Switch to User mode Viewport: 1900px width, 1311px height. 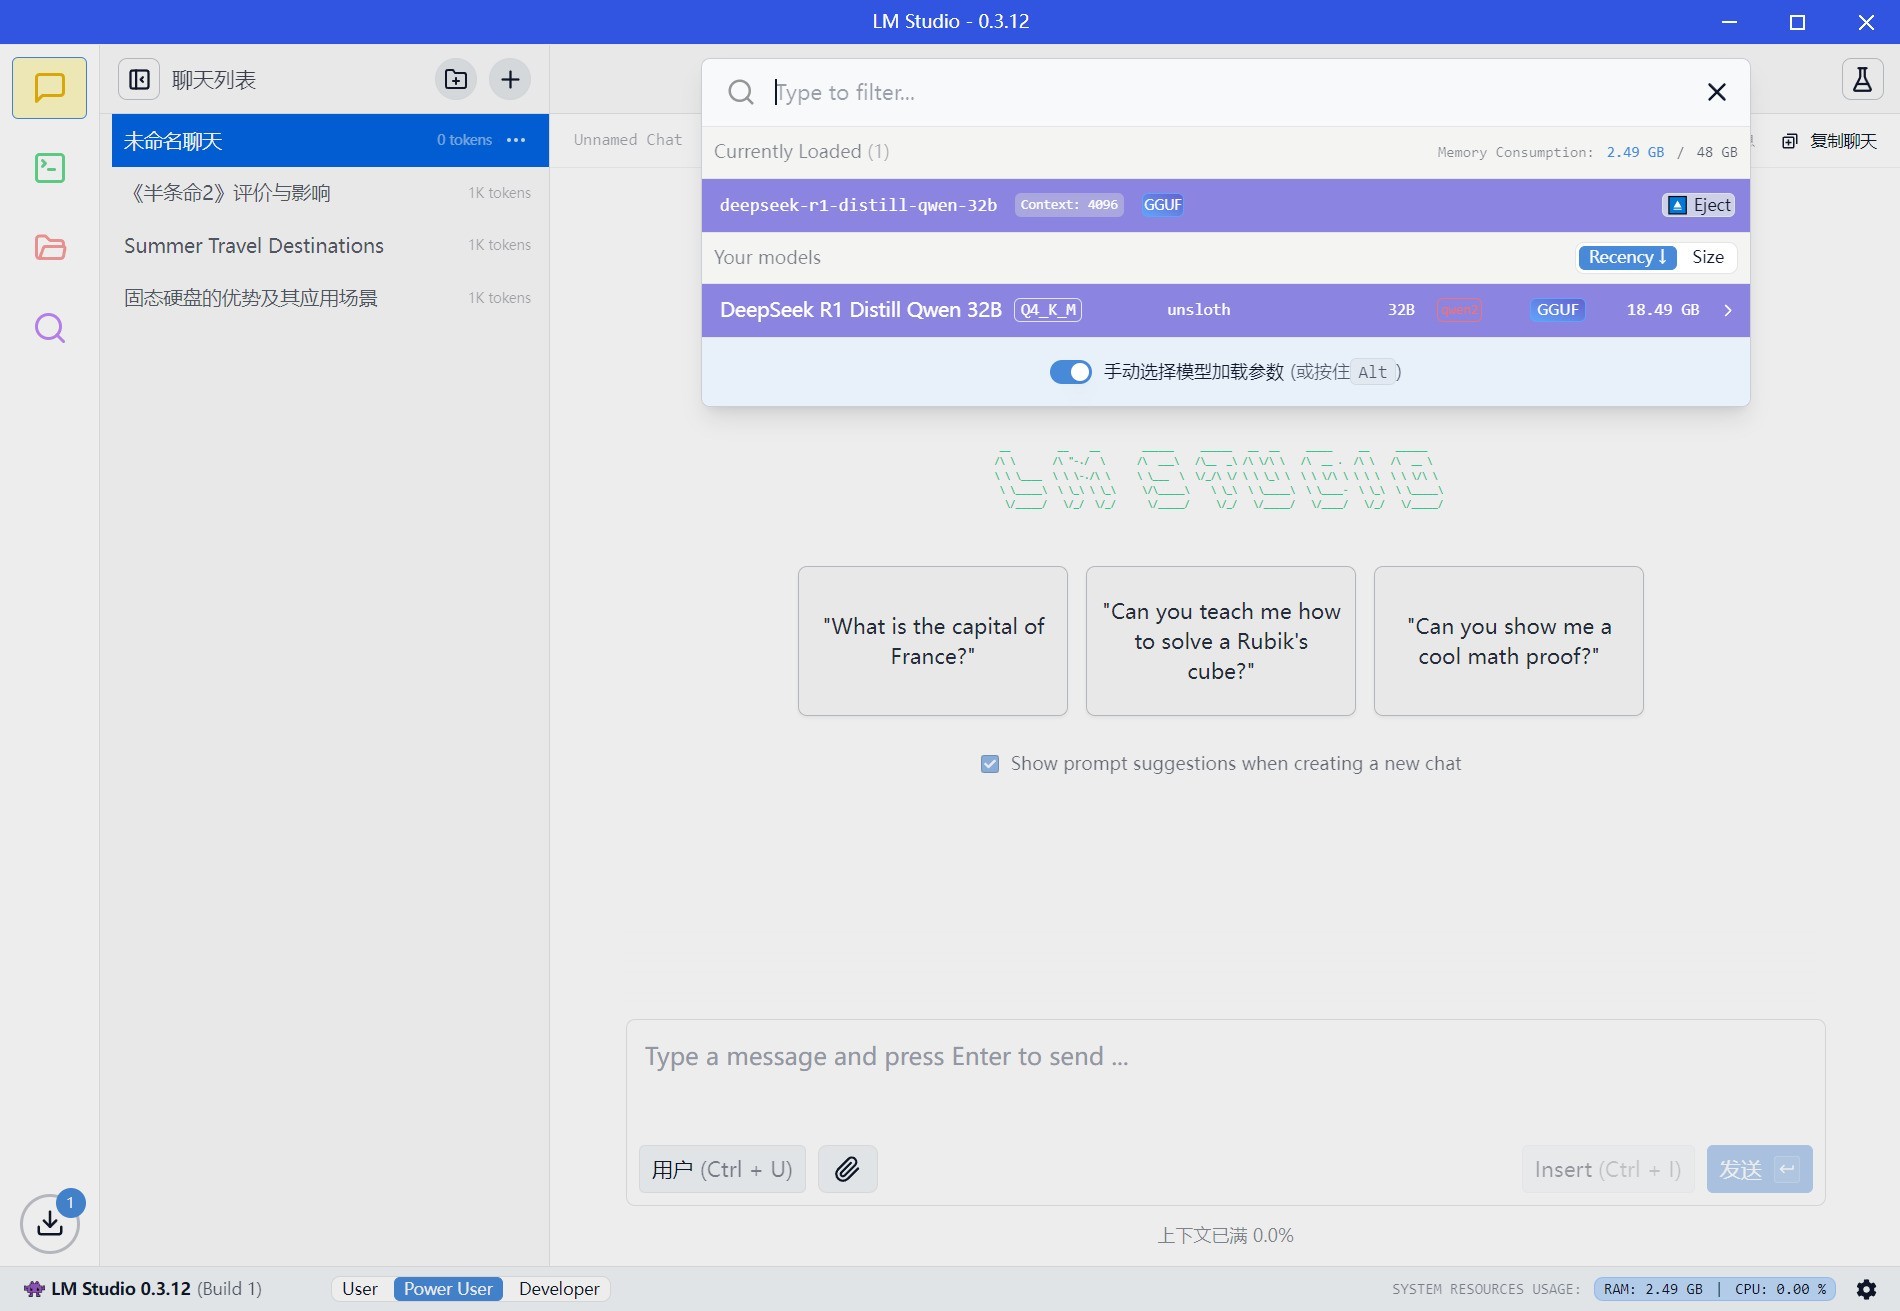click(360, 1289)
